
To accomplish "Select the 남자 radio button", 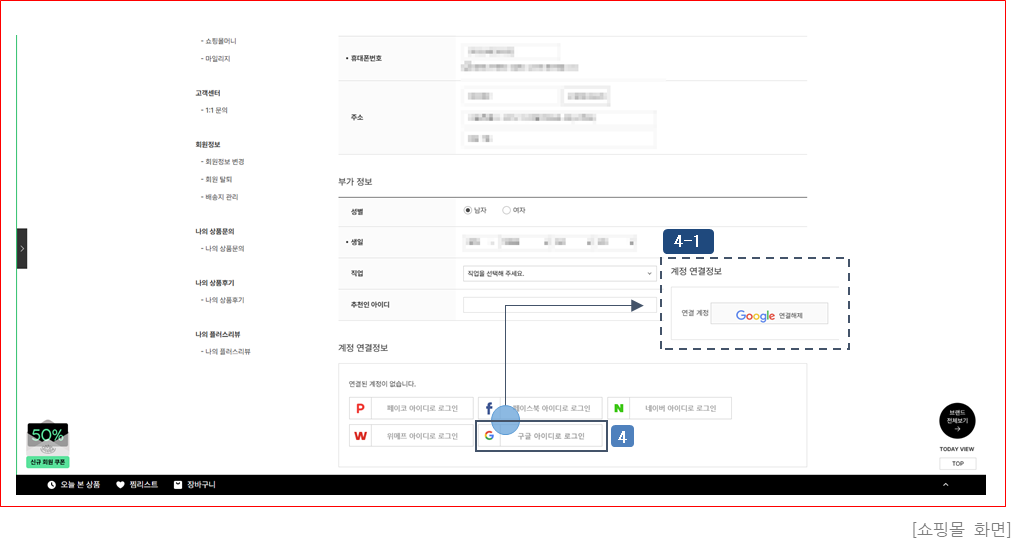I will coord(468,210).
